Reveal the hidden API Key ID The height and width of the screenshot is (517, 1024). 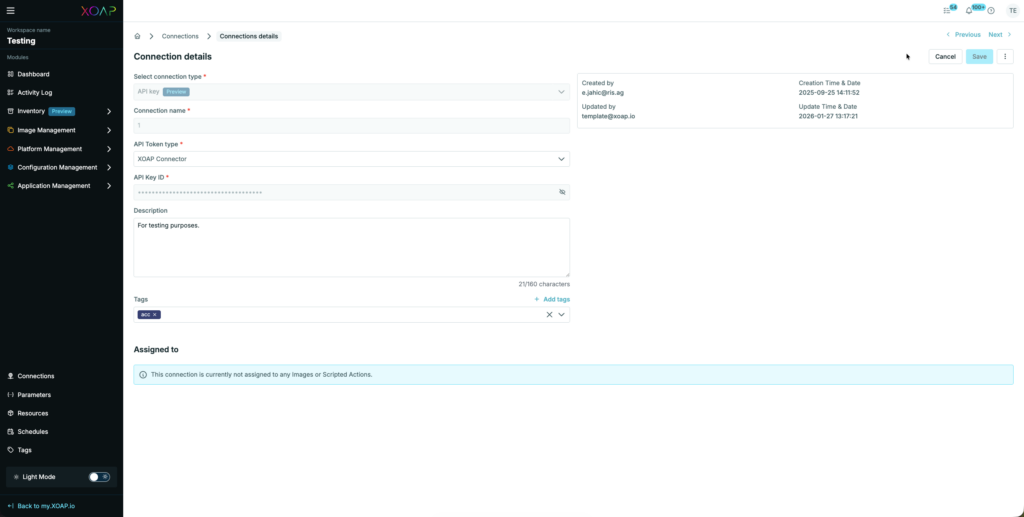pyautogui.click(x=562, y=192)
